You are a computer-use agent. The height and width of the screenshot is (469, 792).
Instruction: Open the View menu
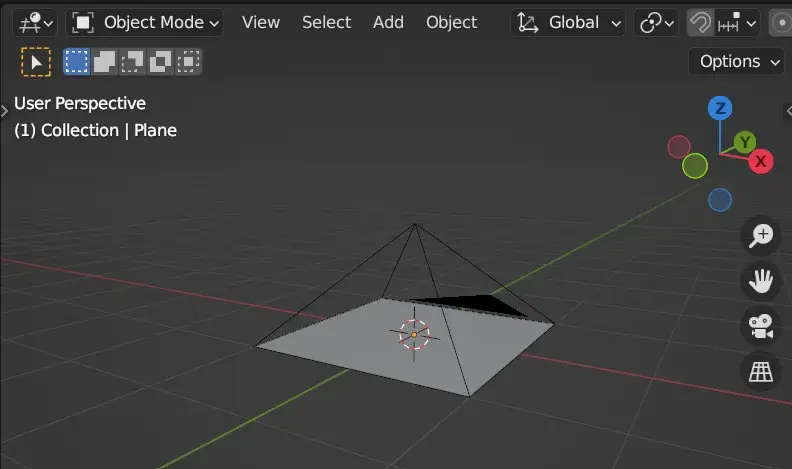261,23
